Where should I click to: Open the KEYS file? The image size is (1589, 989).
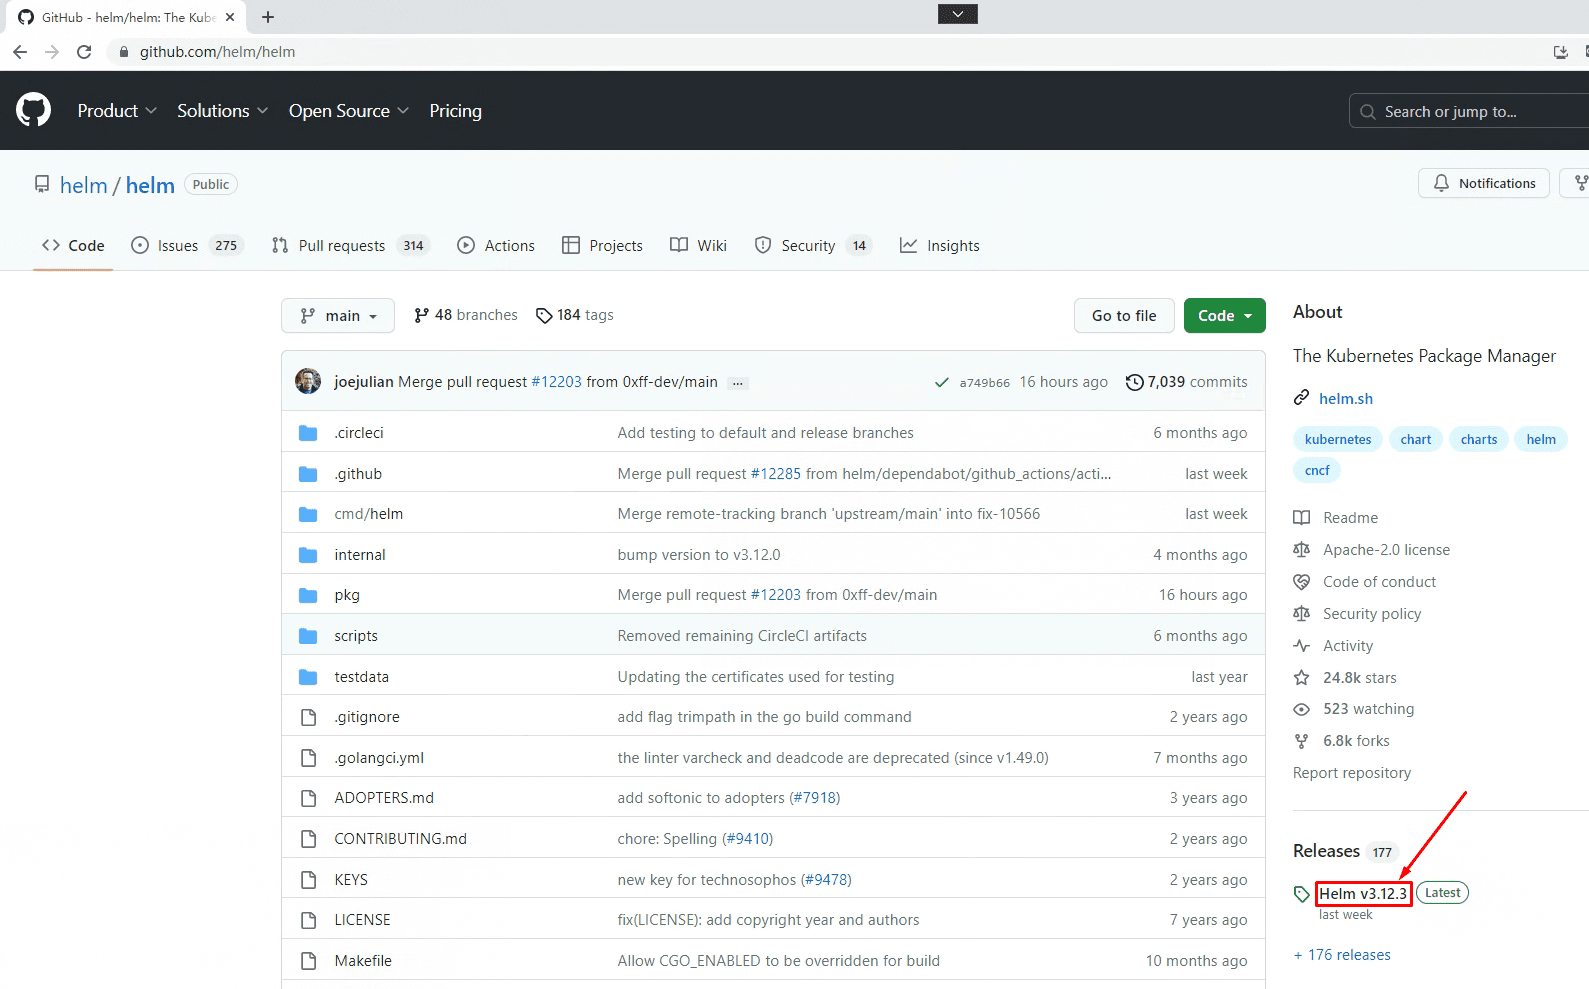(351, 880)
